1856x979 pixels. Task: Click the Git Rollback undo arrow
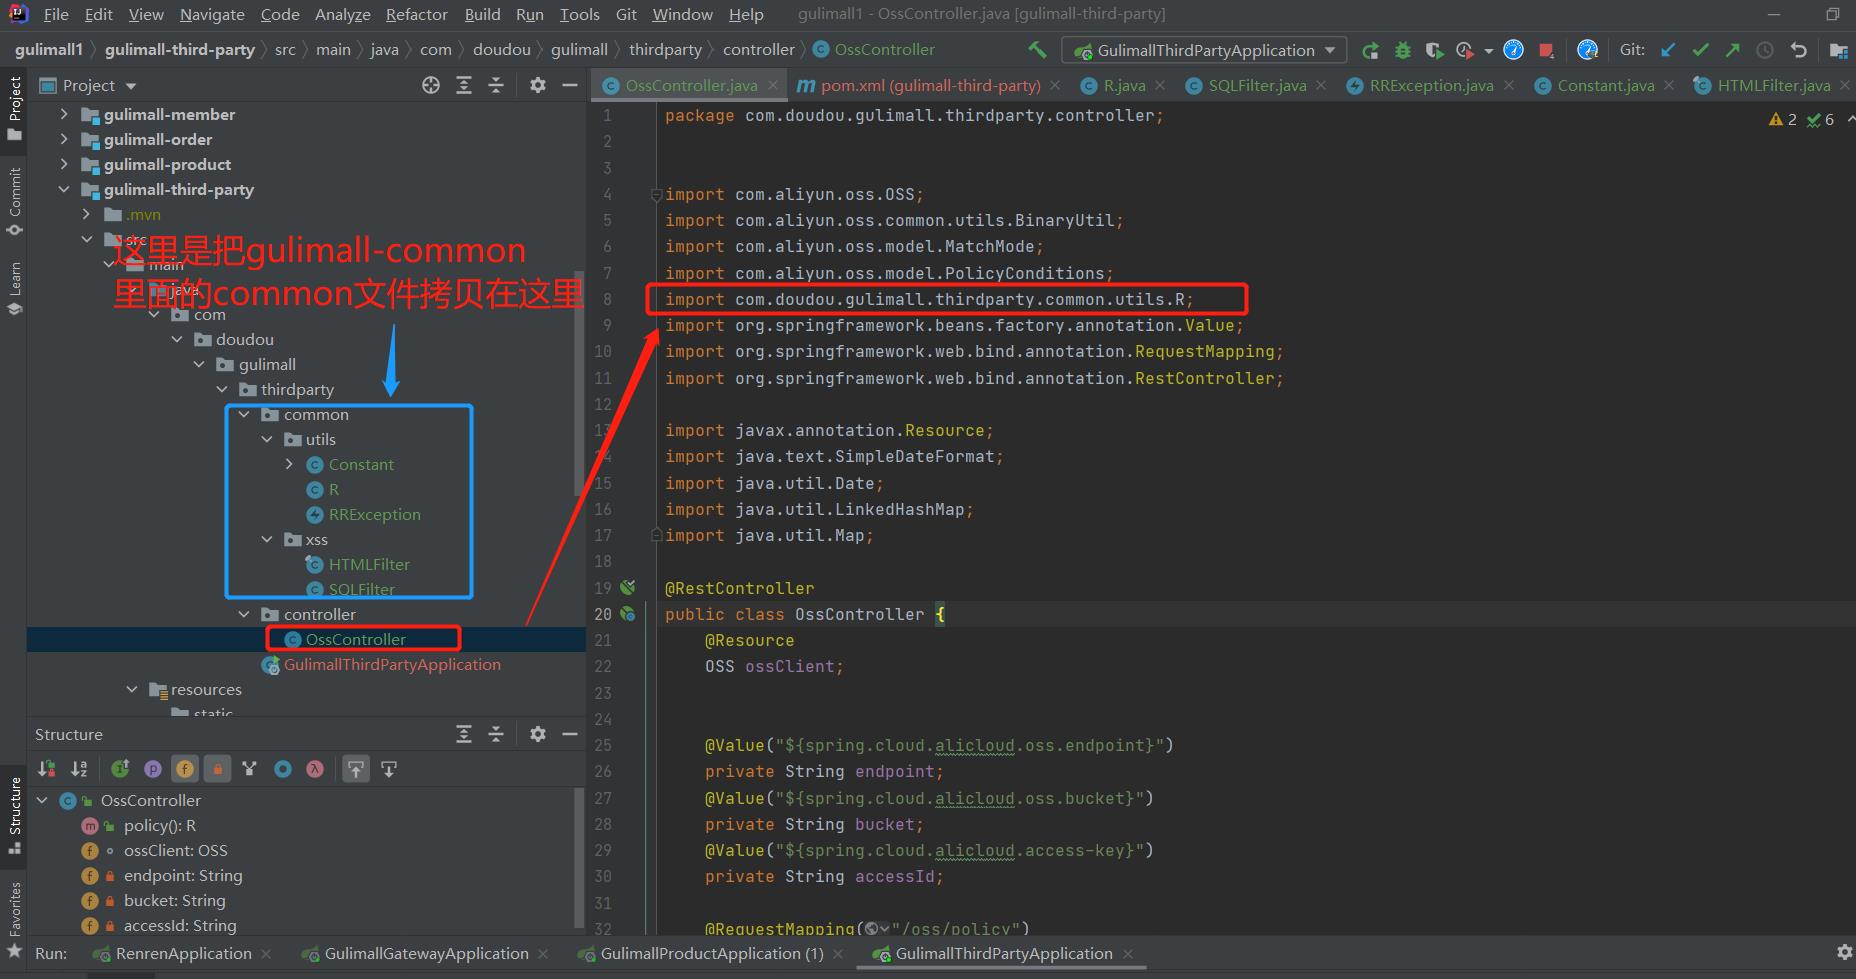click(1799, 50)
